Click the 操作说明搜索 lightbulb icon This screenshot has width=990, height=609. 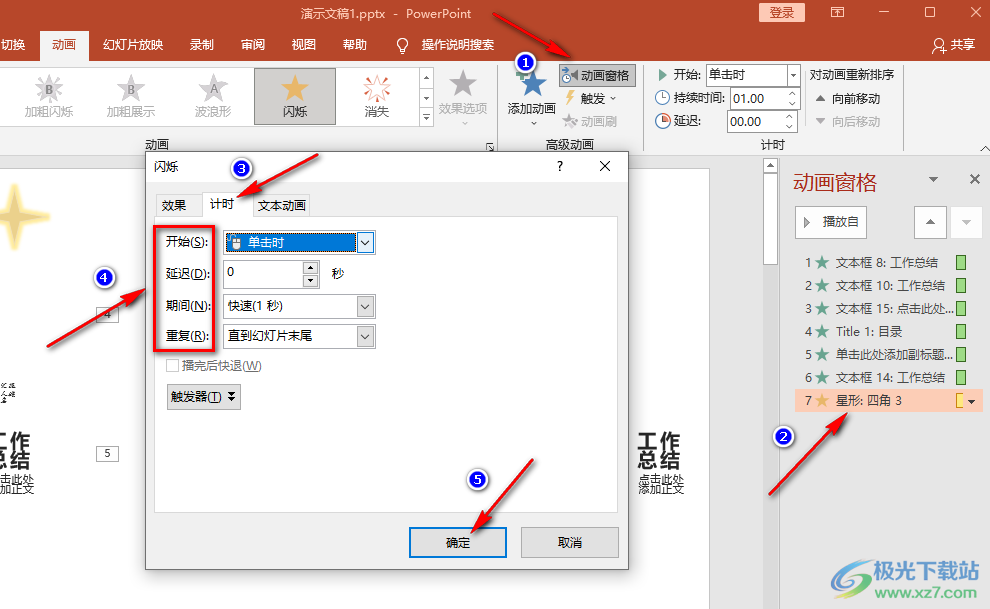click(x=402, y=45)
